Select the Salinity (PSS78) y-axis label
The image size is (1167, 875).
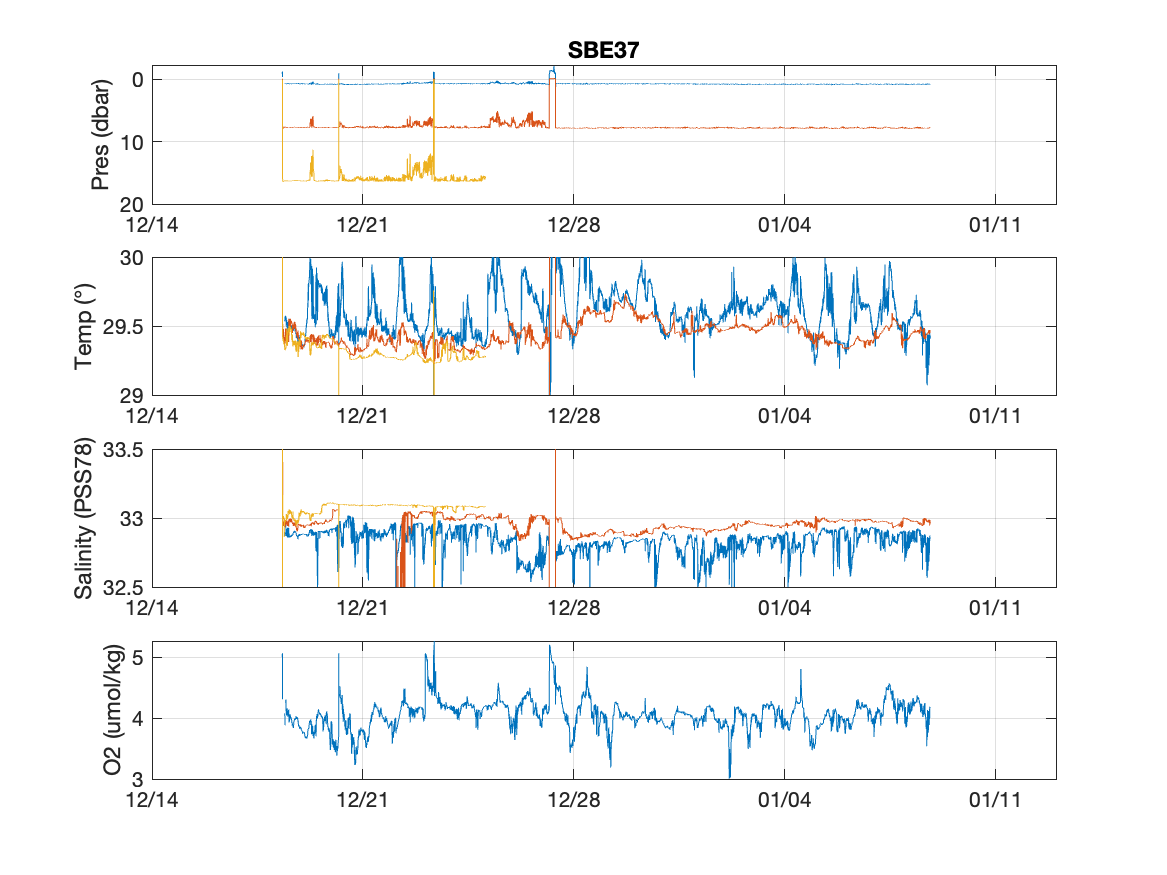[84, 519]
